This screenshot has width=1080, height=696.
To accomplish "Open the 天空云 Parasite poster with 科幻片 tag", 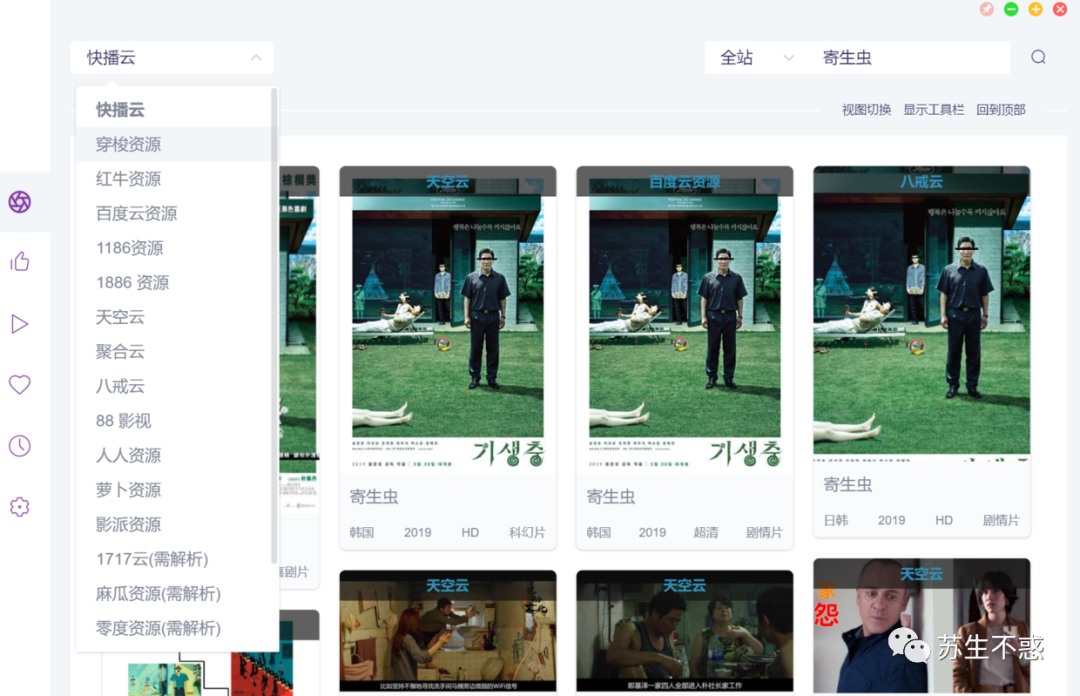I will tap(448, 319).
